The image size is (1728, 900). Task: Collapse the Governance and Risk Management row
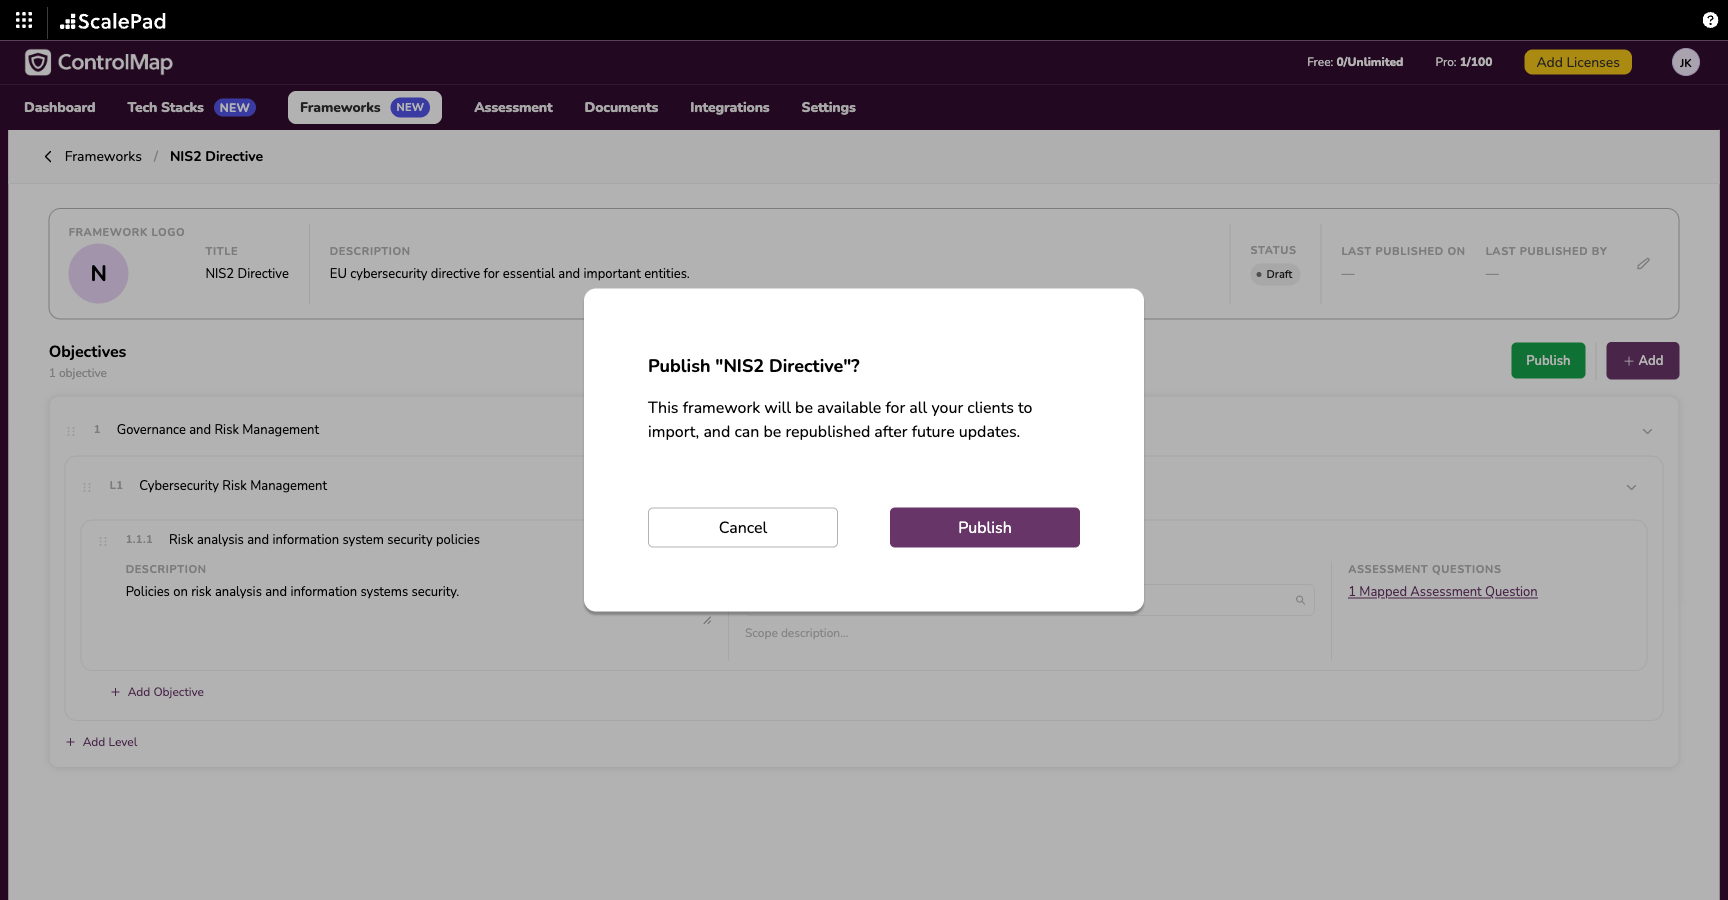1647,431
